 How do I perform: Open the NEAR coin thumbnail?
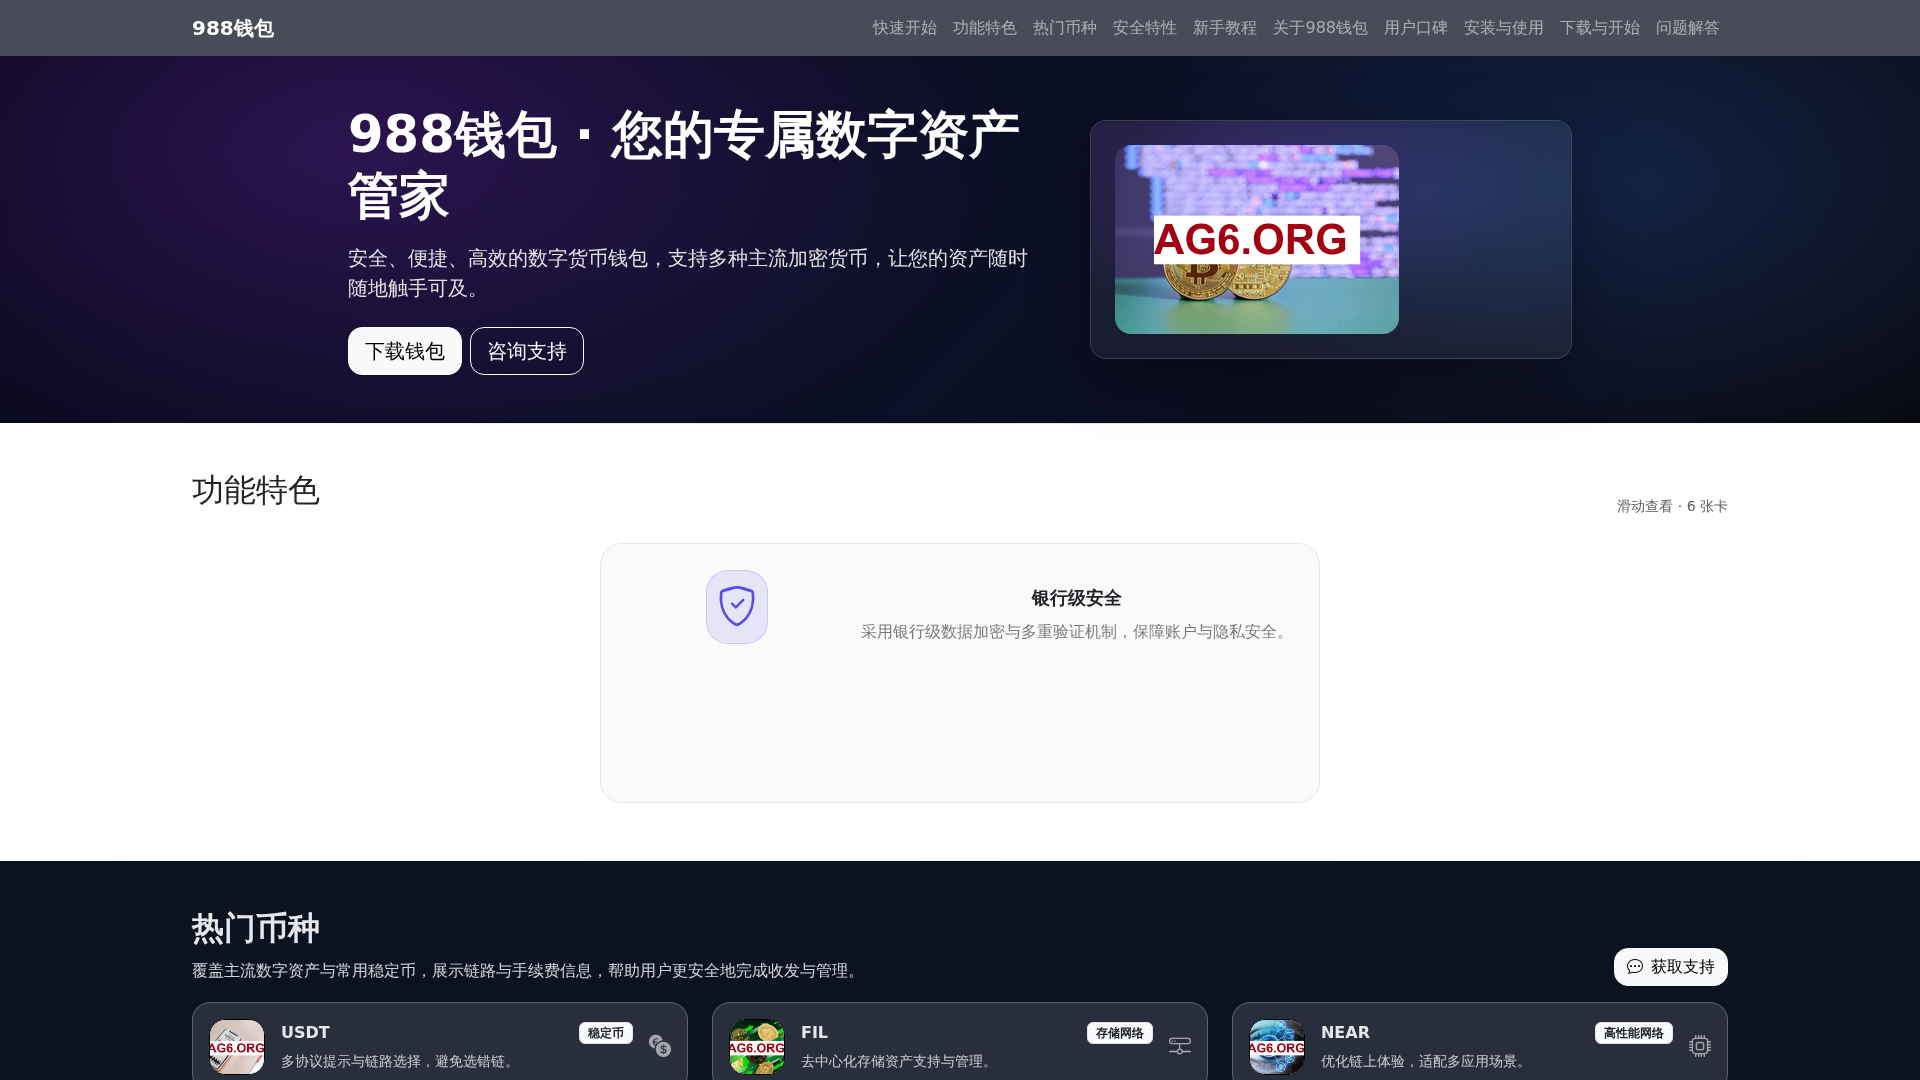click(1277, 1047)
